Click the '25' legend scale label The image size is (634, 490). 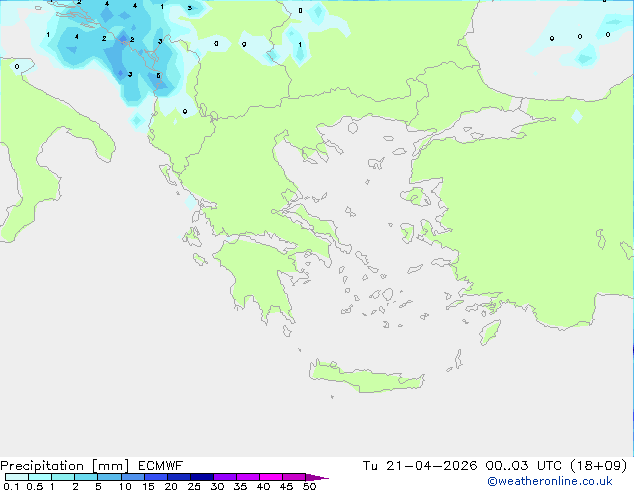coord(194,486)
